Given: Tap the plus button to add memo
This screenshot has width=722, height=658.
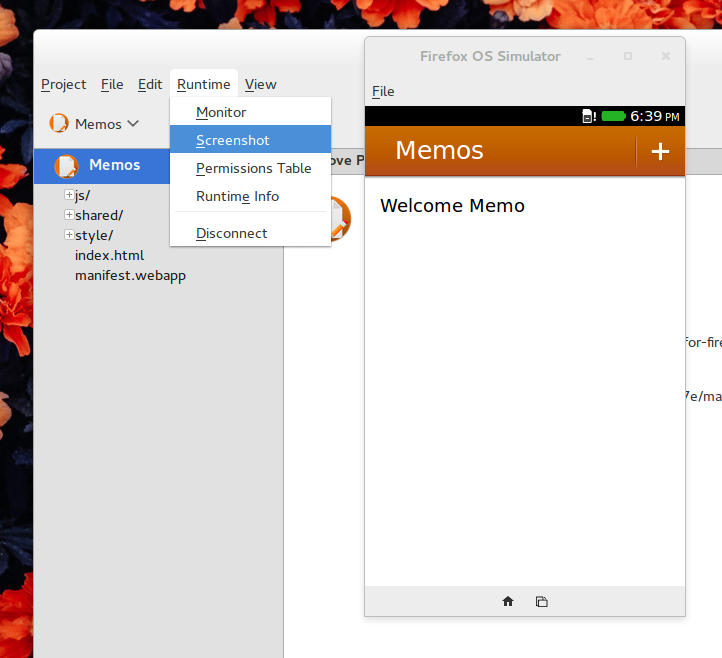Looking at the screenshot, I should (x=660, y=151).
